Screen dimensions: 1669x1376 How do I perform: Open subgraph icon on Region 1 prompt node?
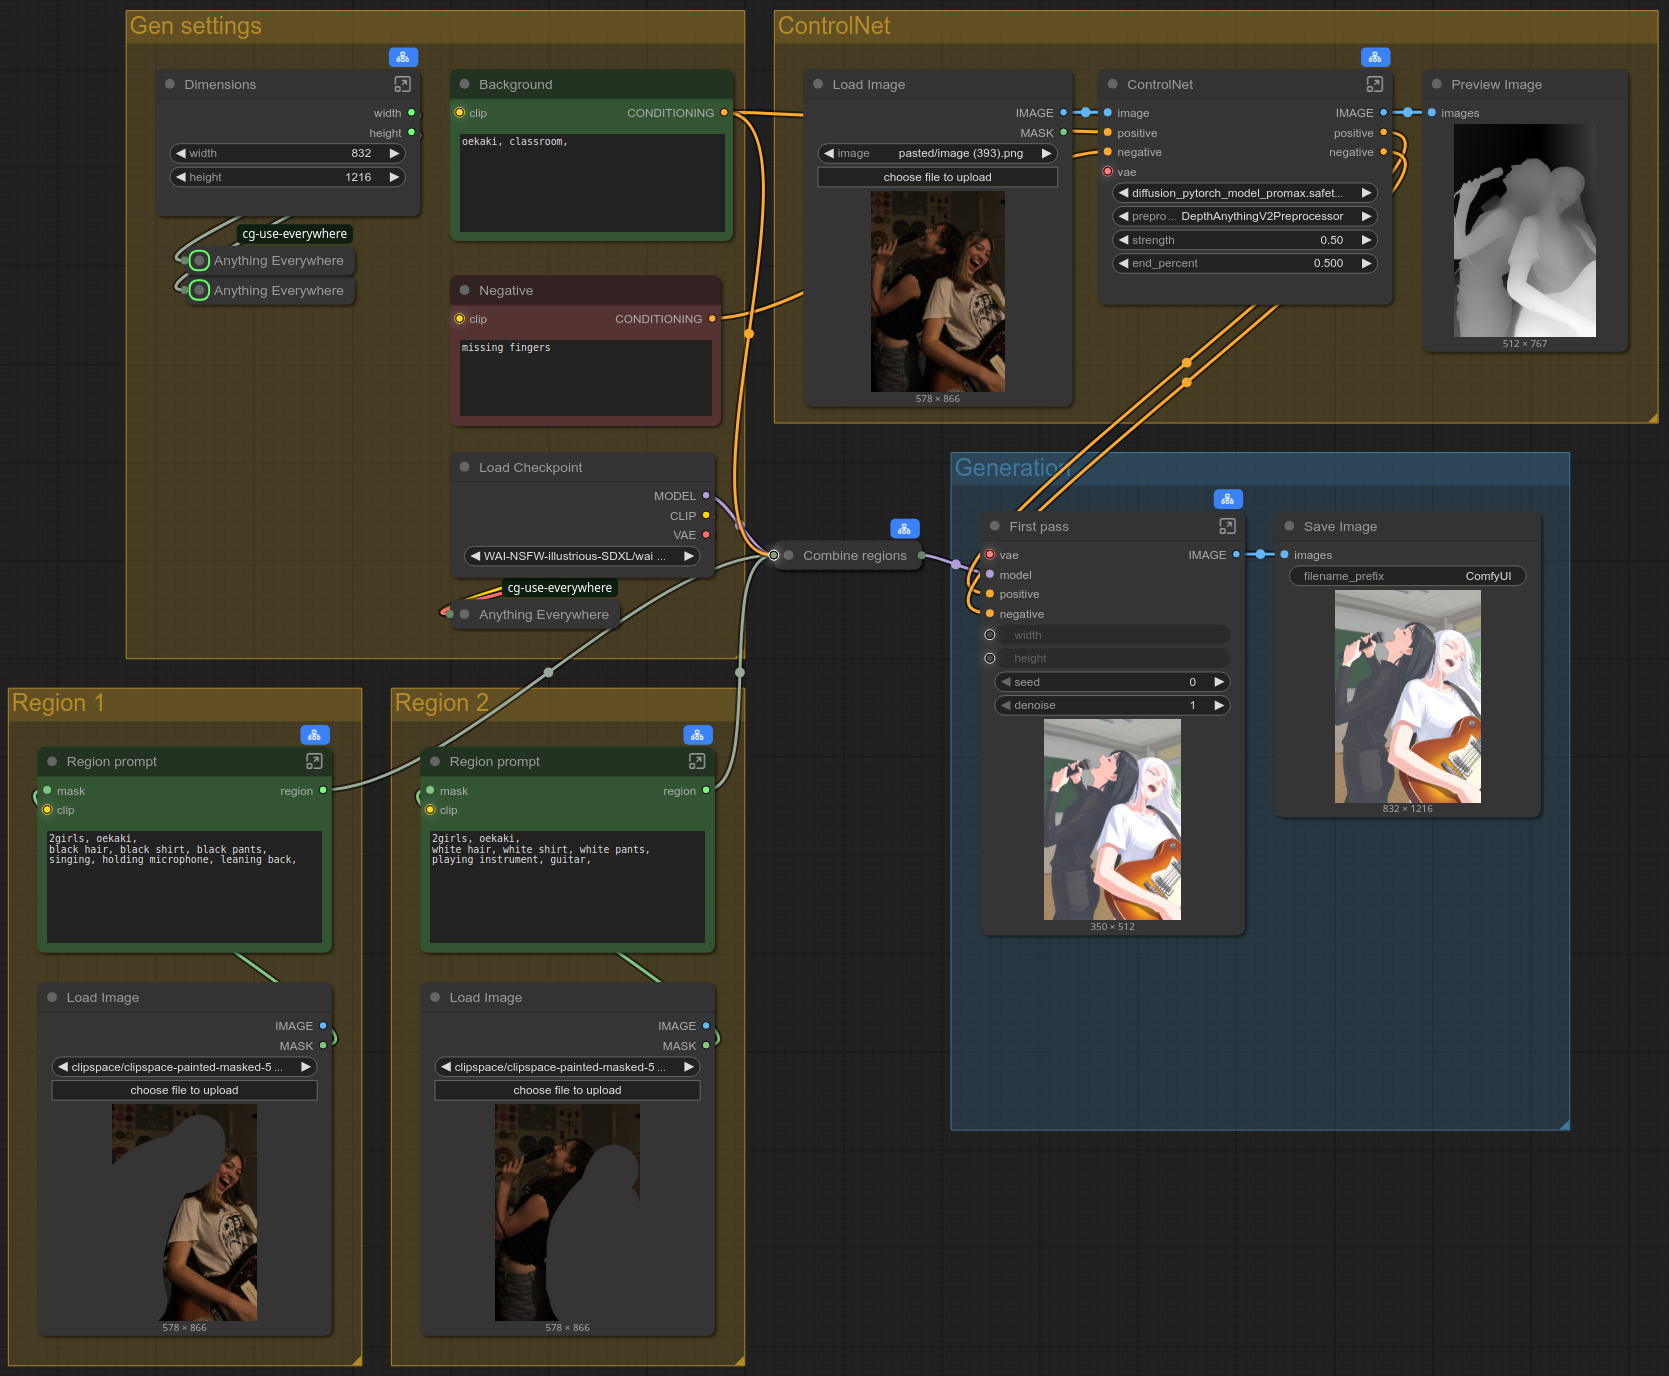coord(314,762)
